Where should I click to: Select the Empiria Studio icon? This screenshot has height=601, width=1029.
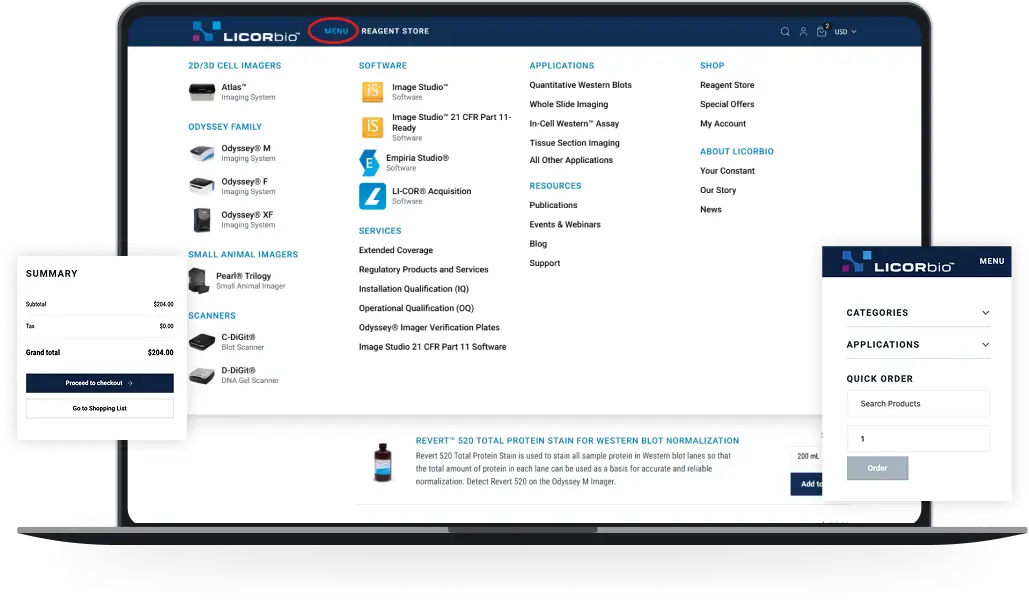point(372,163)
